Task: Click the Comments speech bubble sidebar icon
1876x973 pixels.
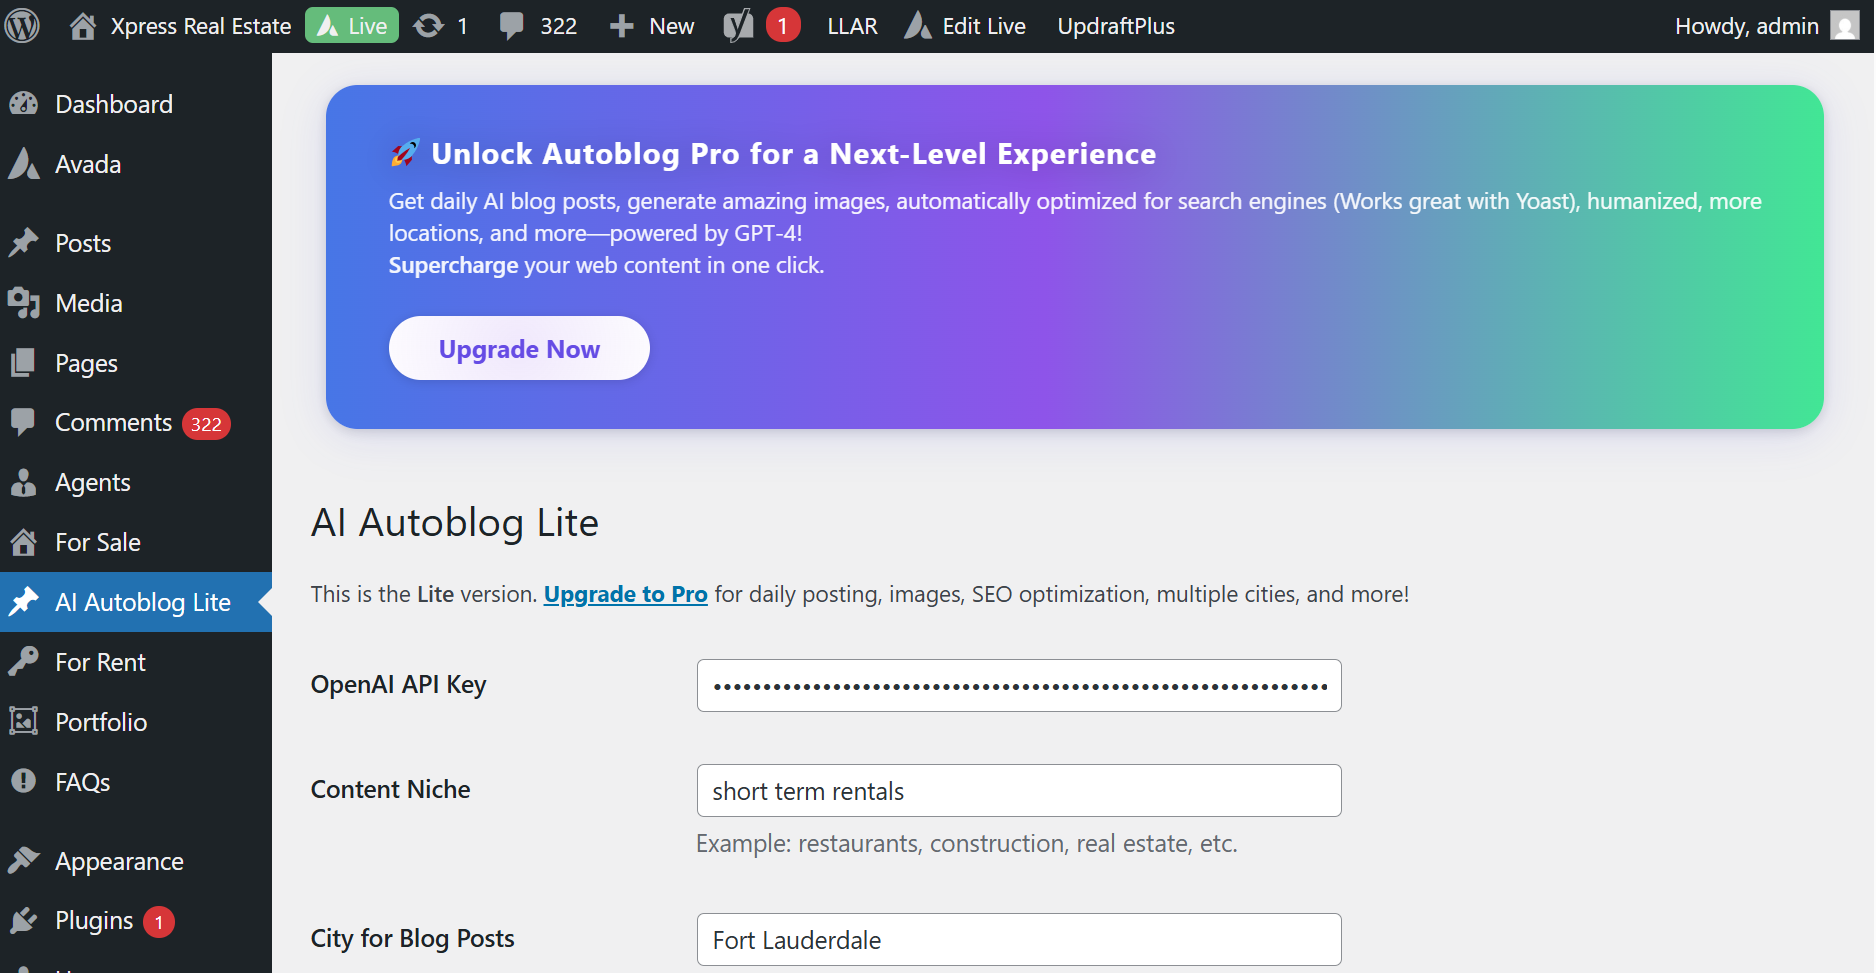Action: pyautogui.click(x=24, y=423)
